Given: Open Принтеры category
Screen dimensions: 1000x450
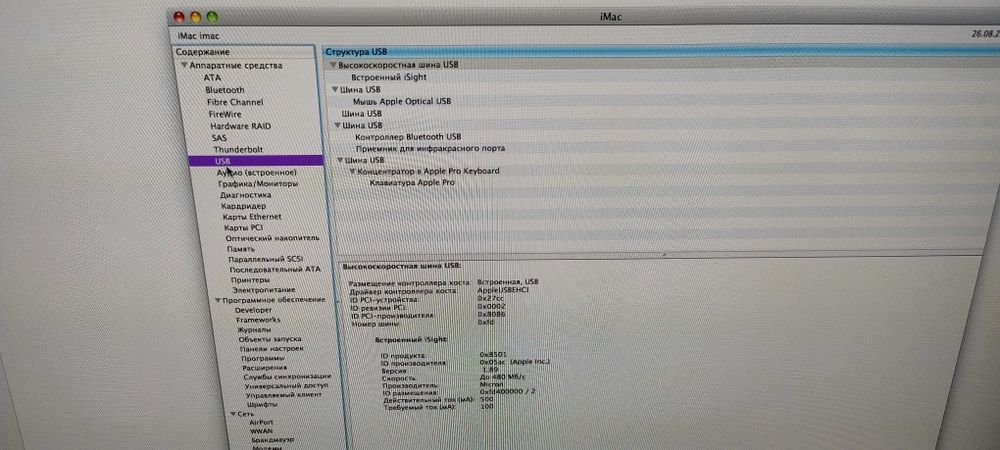Looking at the screenshot, I should click(250, 280).
